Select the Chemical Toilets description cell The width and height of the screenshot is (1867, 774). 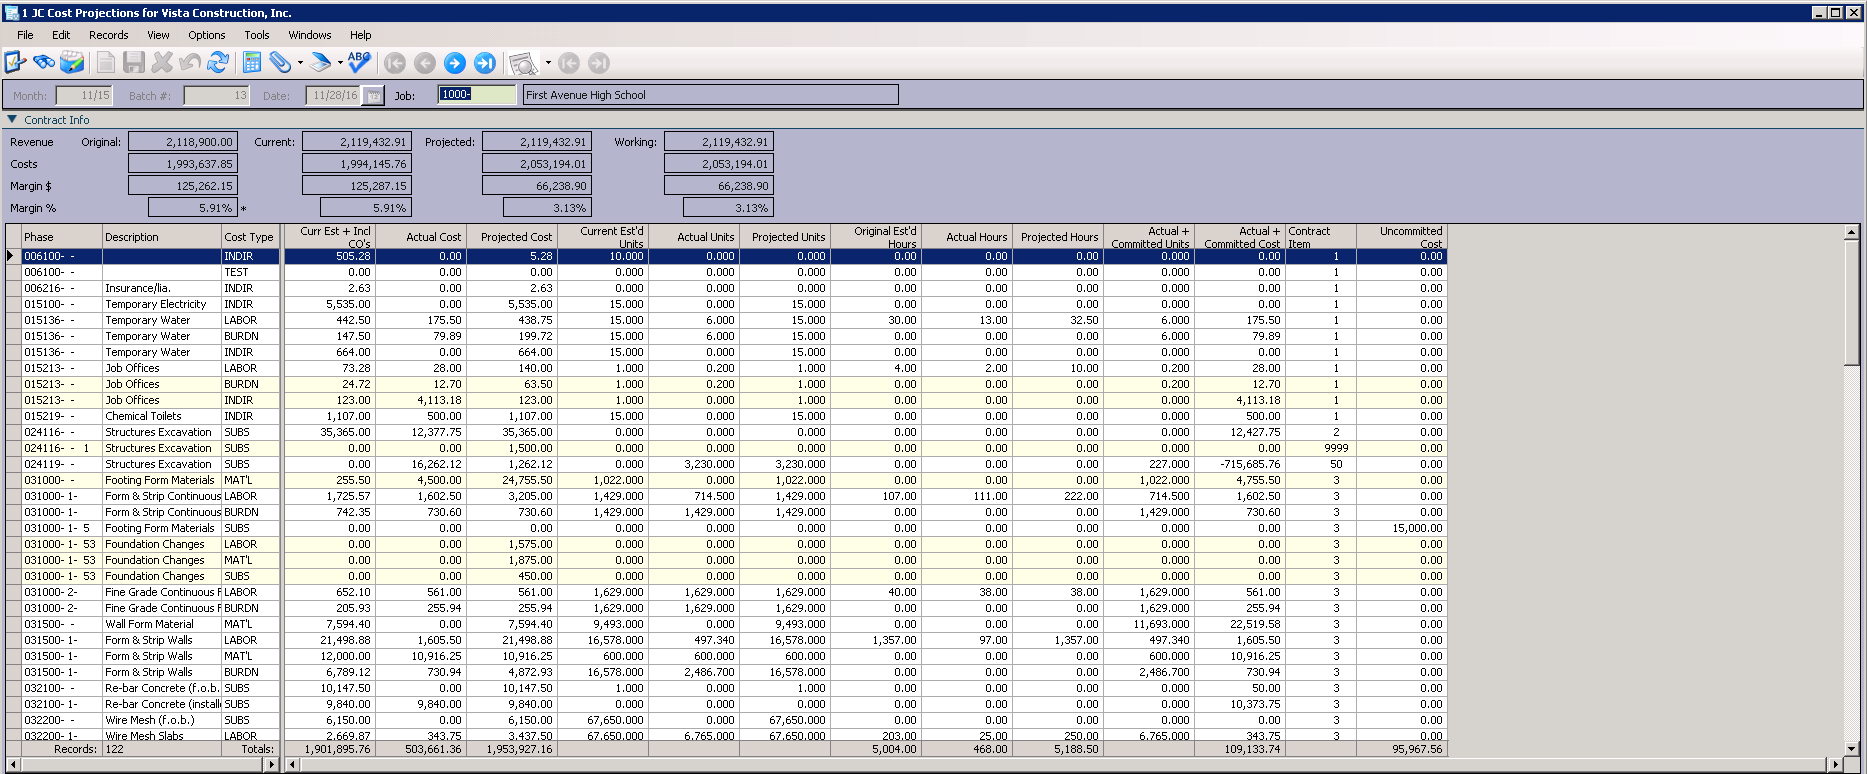[162, 416]
